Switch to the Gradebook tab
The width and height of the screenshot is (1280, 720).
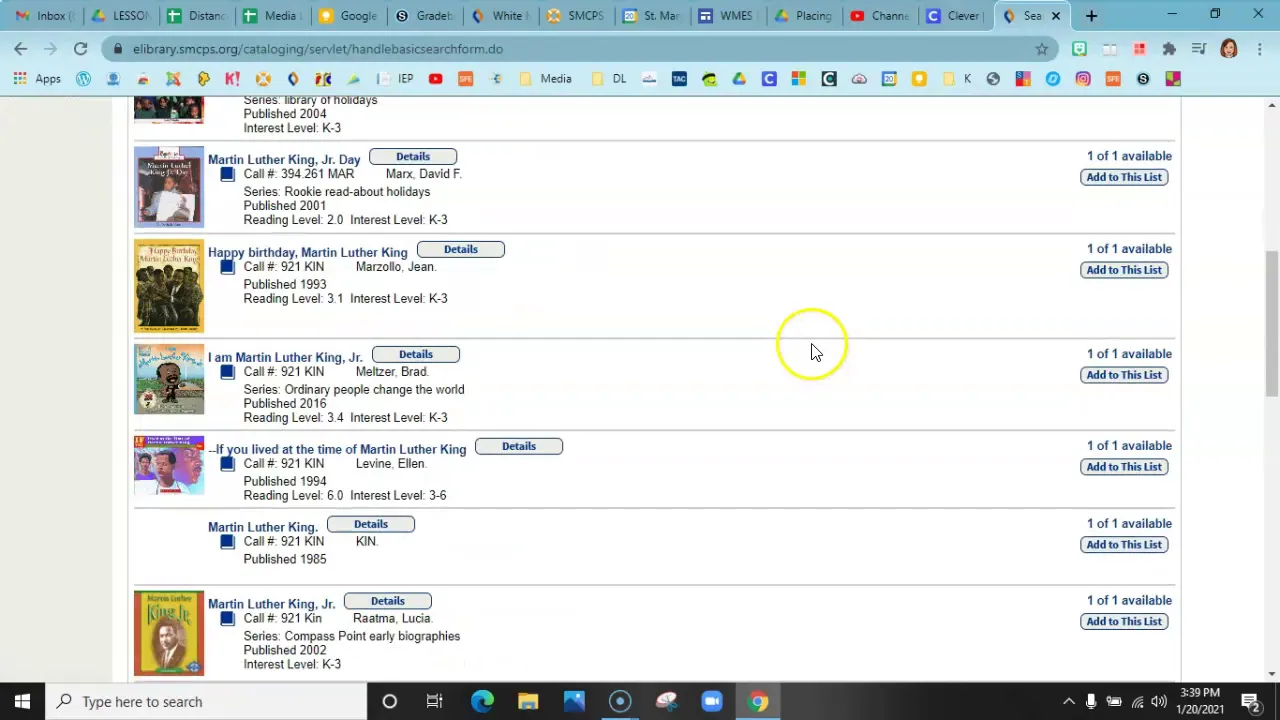424,15
